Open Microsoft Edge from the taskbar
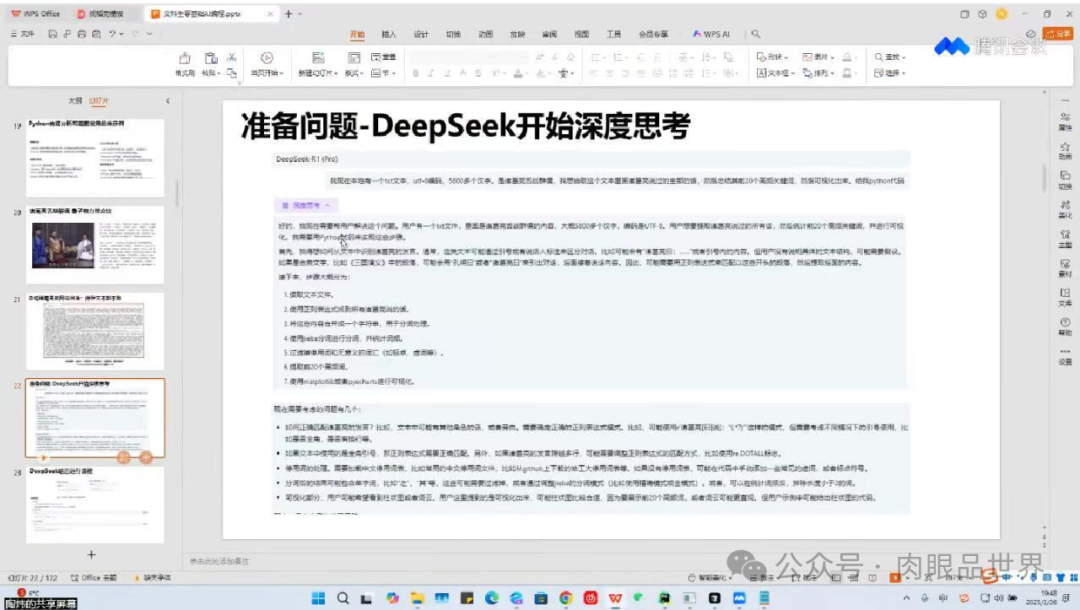This screenshot has width=1080, height=610. [491, 598]
